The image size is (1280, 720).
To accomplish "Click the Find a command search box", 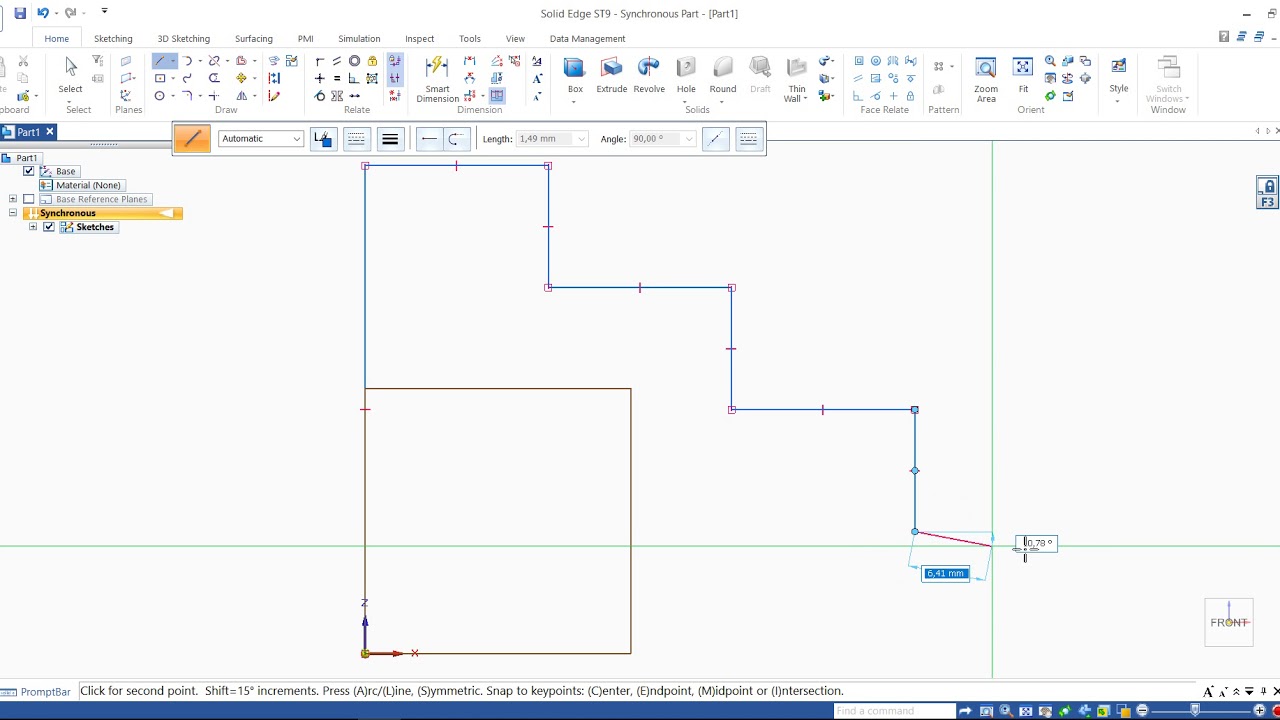I will [894, 711].
